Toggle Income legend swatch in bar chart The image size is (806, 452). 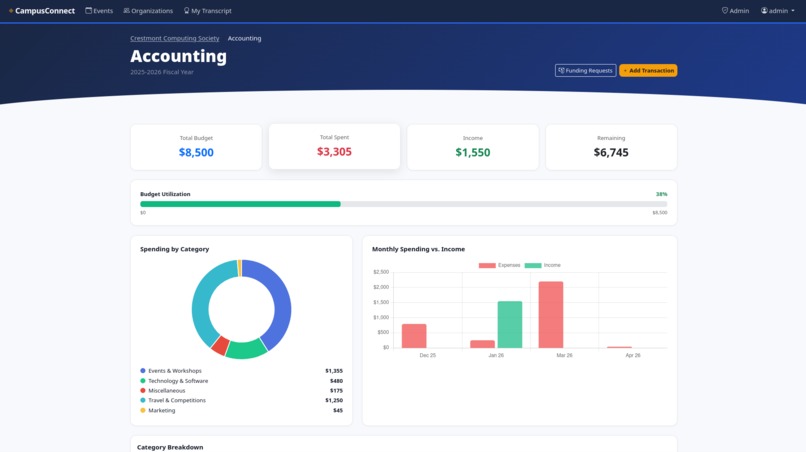coord(533,265)
